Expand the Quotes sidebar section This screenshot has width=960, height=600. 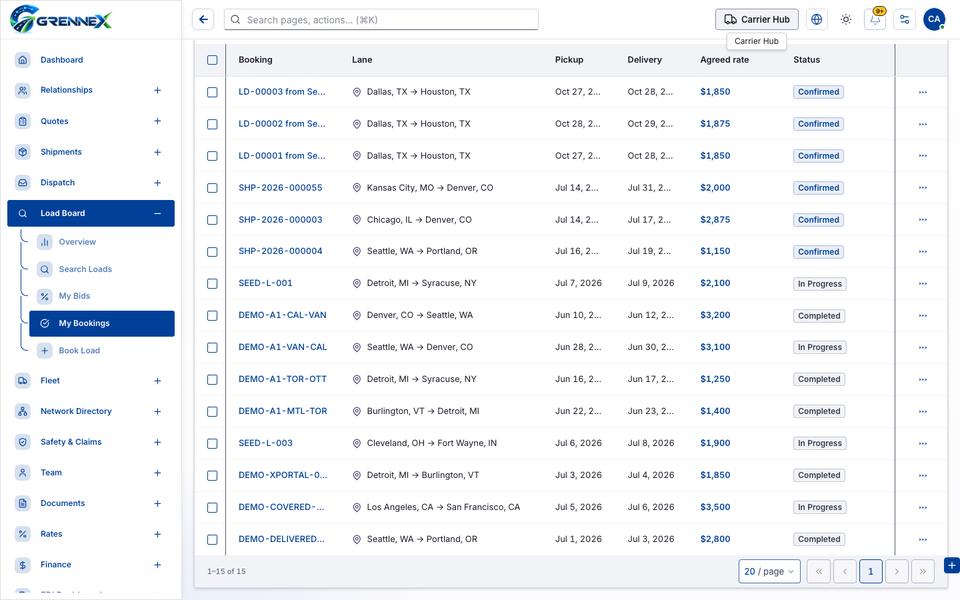point(157,121)
